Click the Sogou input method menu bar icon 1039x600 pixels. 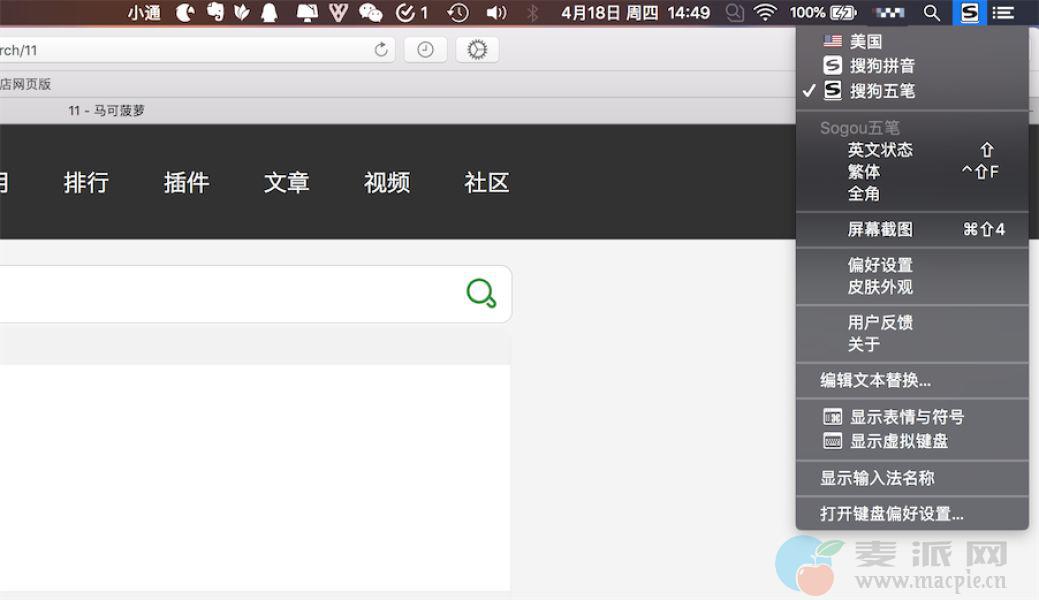(969, 13)
